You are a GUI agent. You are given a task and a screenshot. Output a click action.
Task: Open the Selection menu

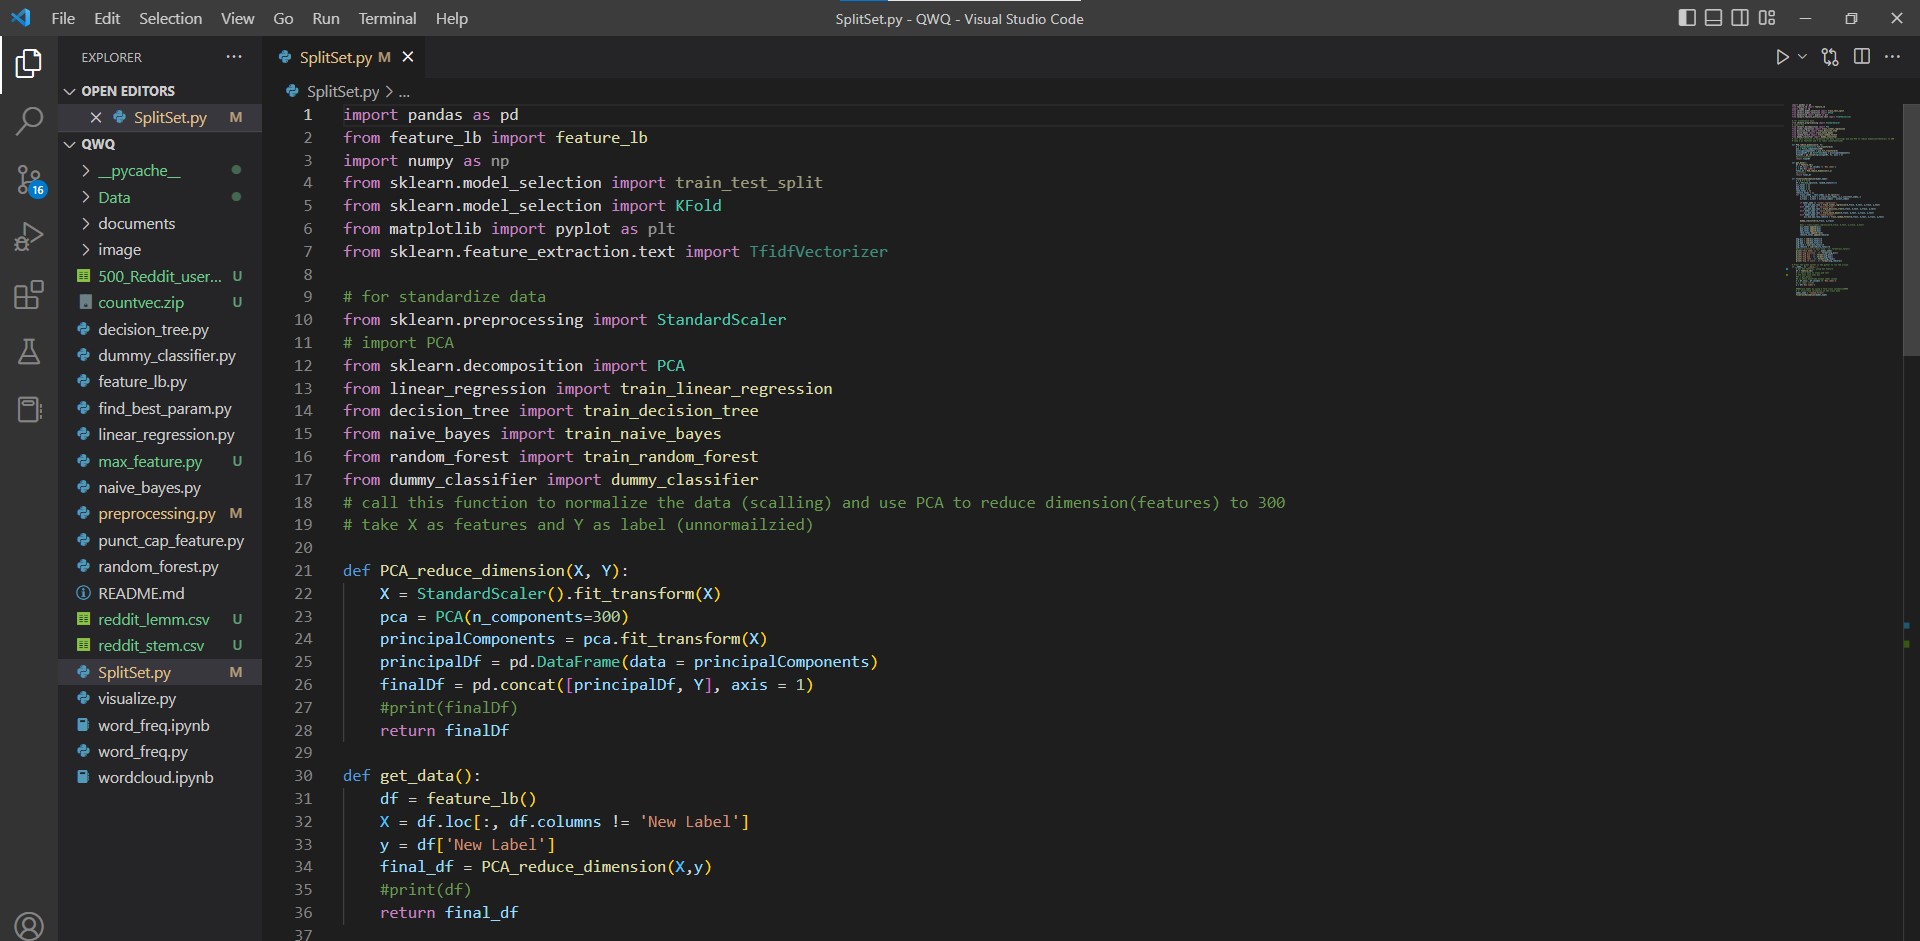coord(170,18)
